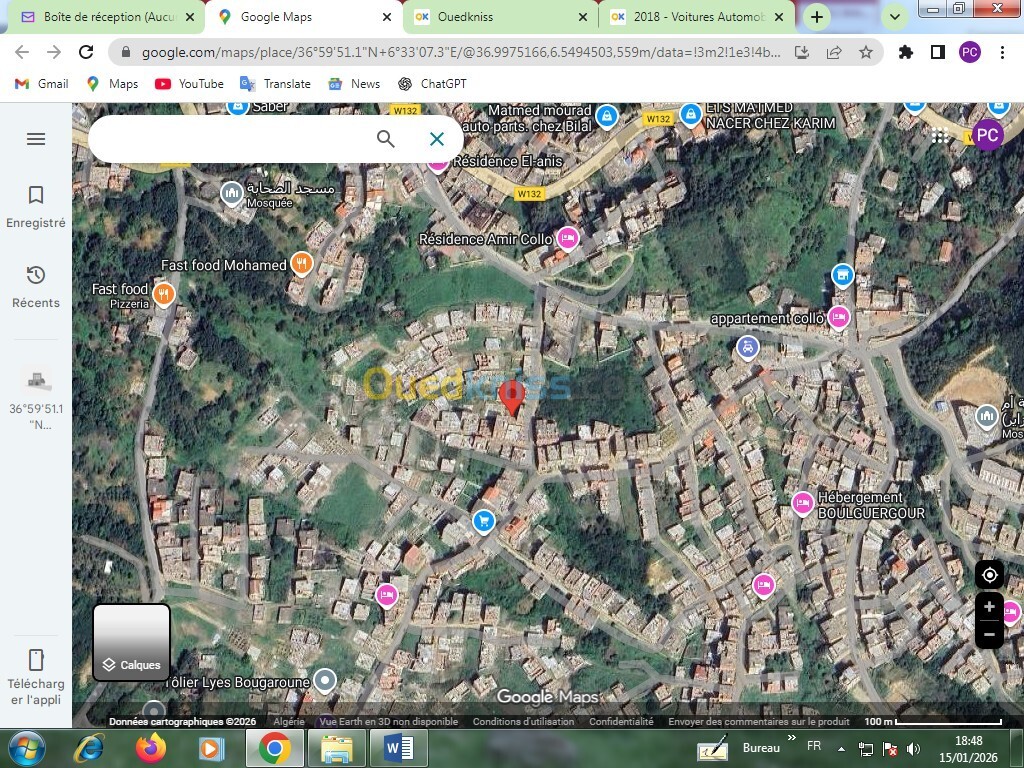Select Résidence Amir Collo hotel marker
This screenshot has width=1024, height=768.
(x=568, y=238)
